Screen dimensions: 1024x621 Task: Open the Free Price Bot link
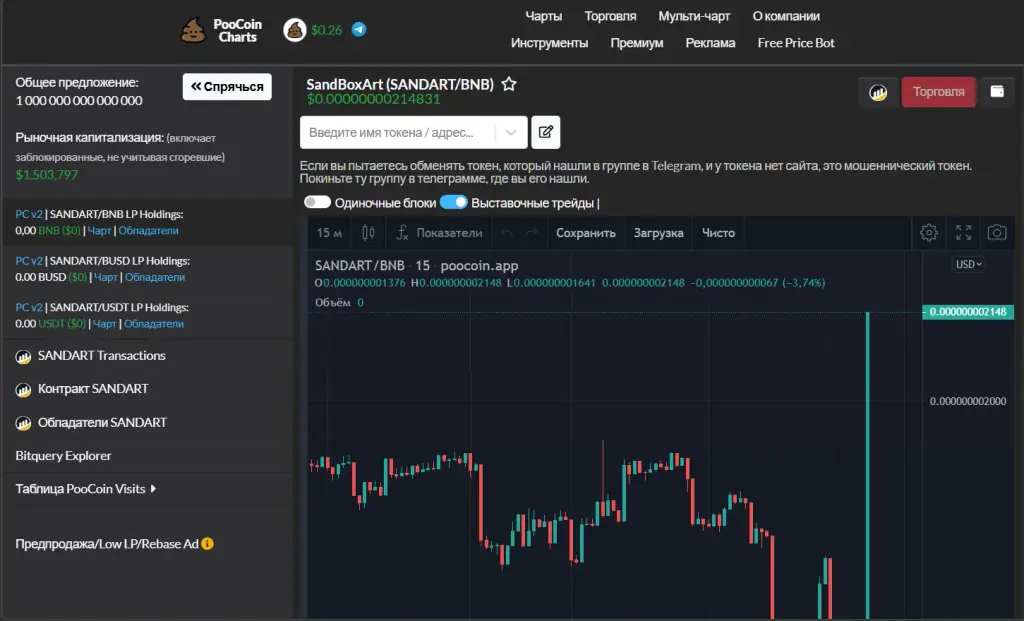coord(795,43)
